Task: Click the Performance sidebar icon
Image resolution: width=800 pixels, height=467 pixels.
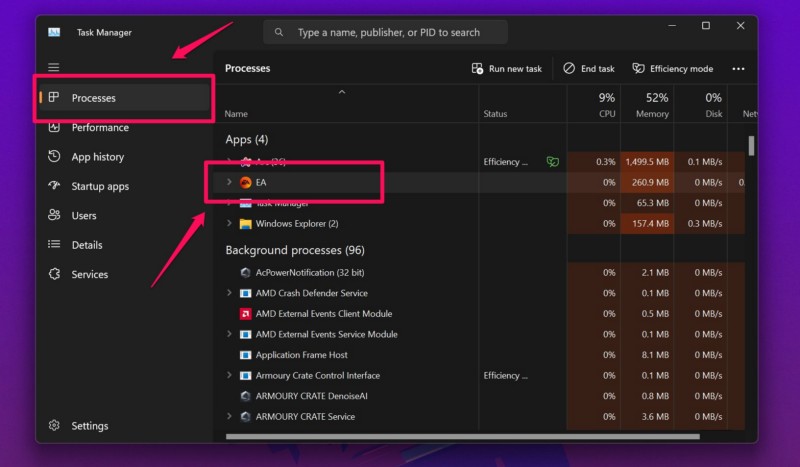Action: pos(54,128)
